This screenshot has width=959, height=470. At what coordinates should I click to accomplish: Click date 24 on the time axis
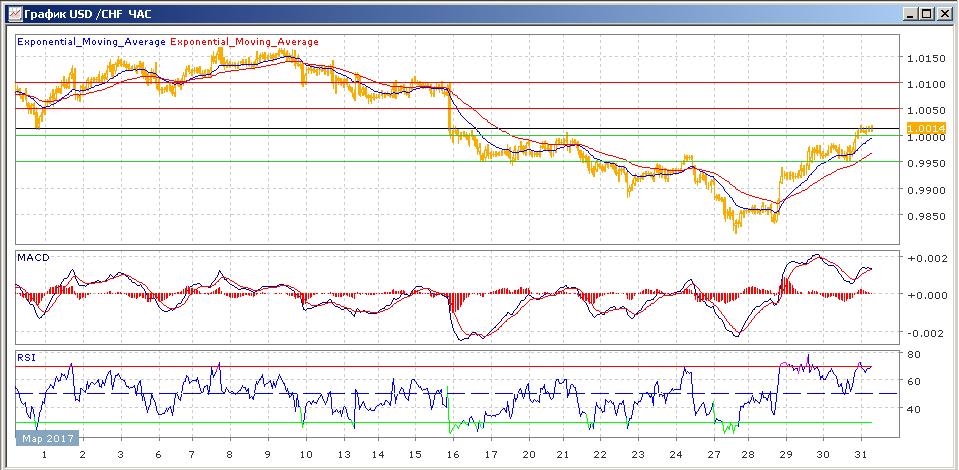[676, 456]
